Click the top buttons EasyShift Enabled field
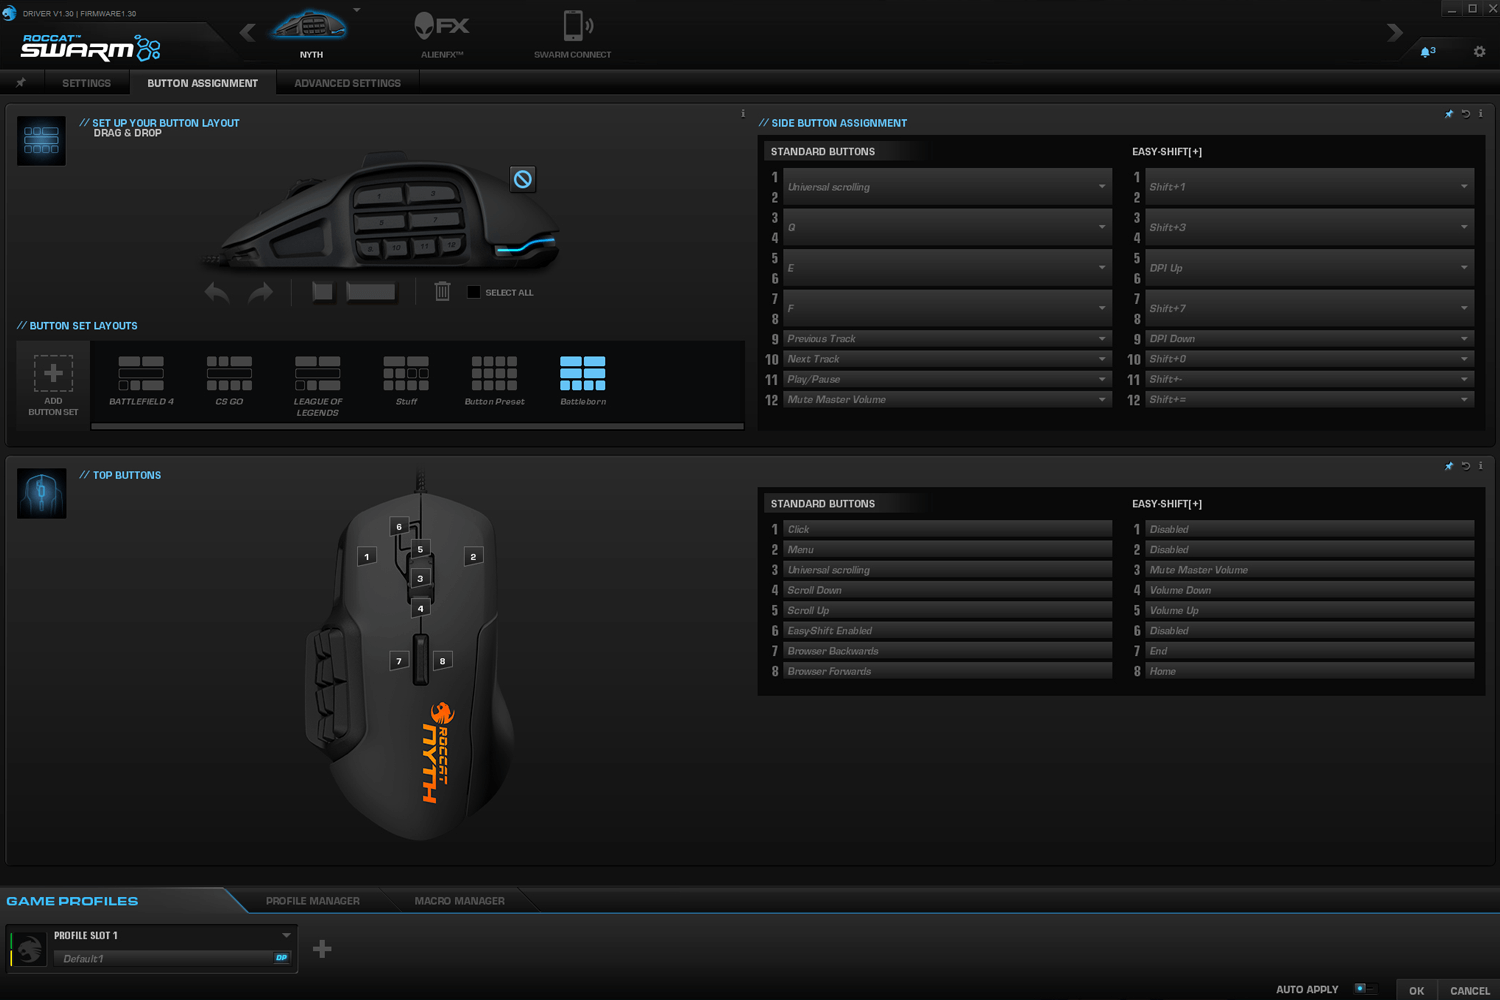Image resolution: width=1500 pixels, height=1000 pixels. coord(947,631)
